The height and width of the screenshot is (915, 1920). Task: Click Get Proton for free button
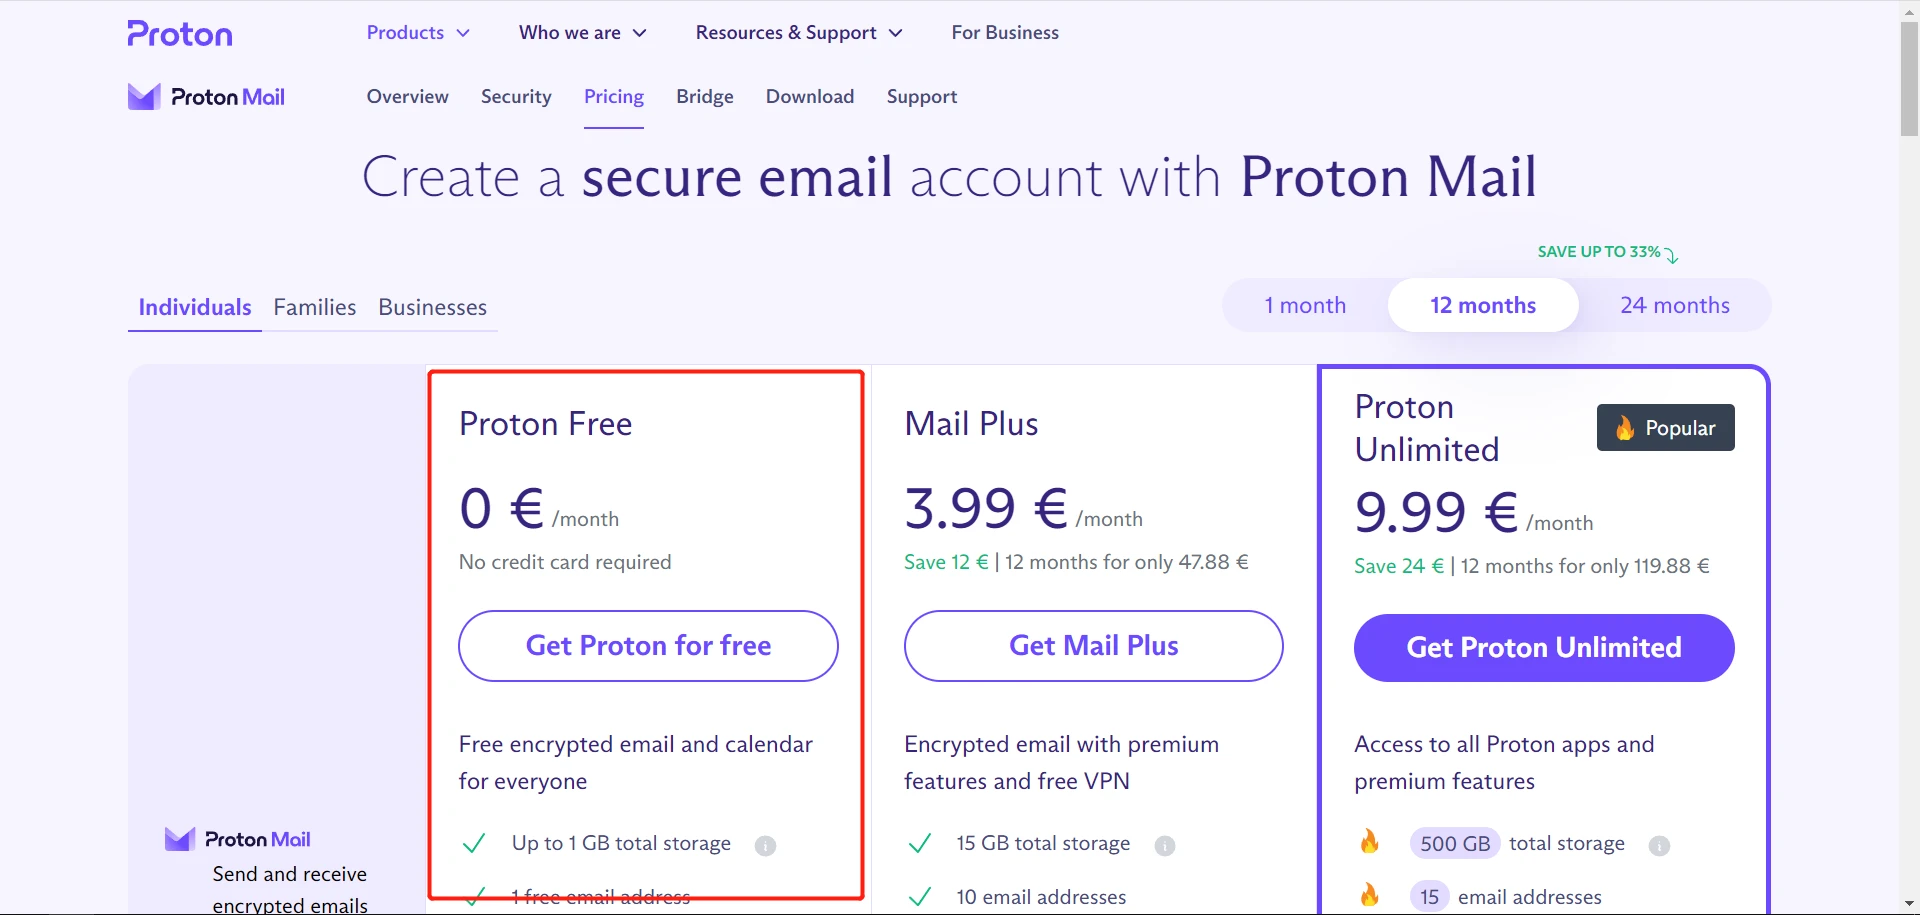pyautogui.click(x=648, y=646)
